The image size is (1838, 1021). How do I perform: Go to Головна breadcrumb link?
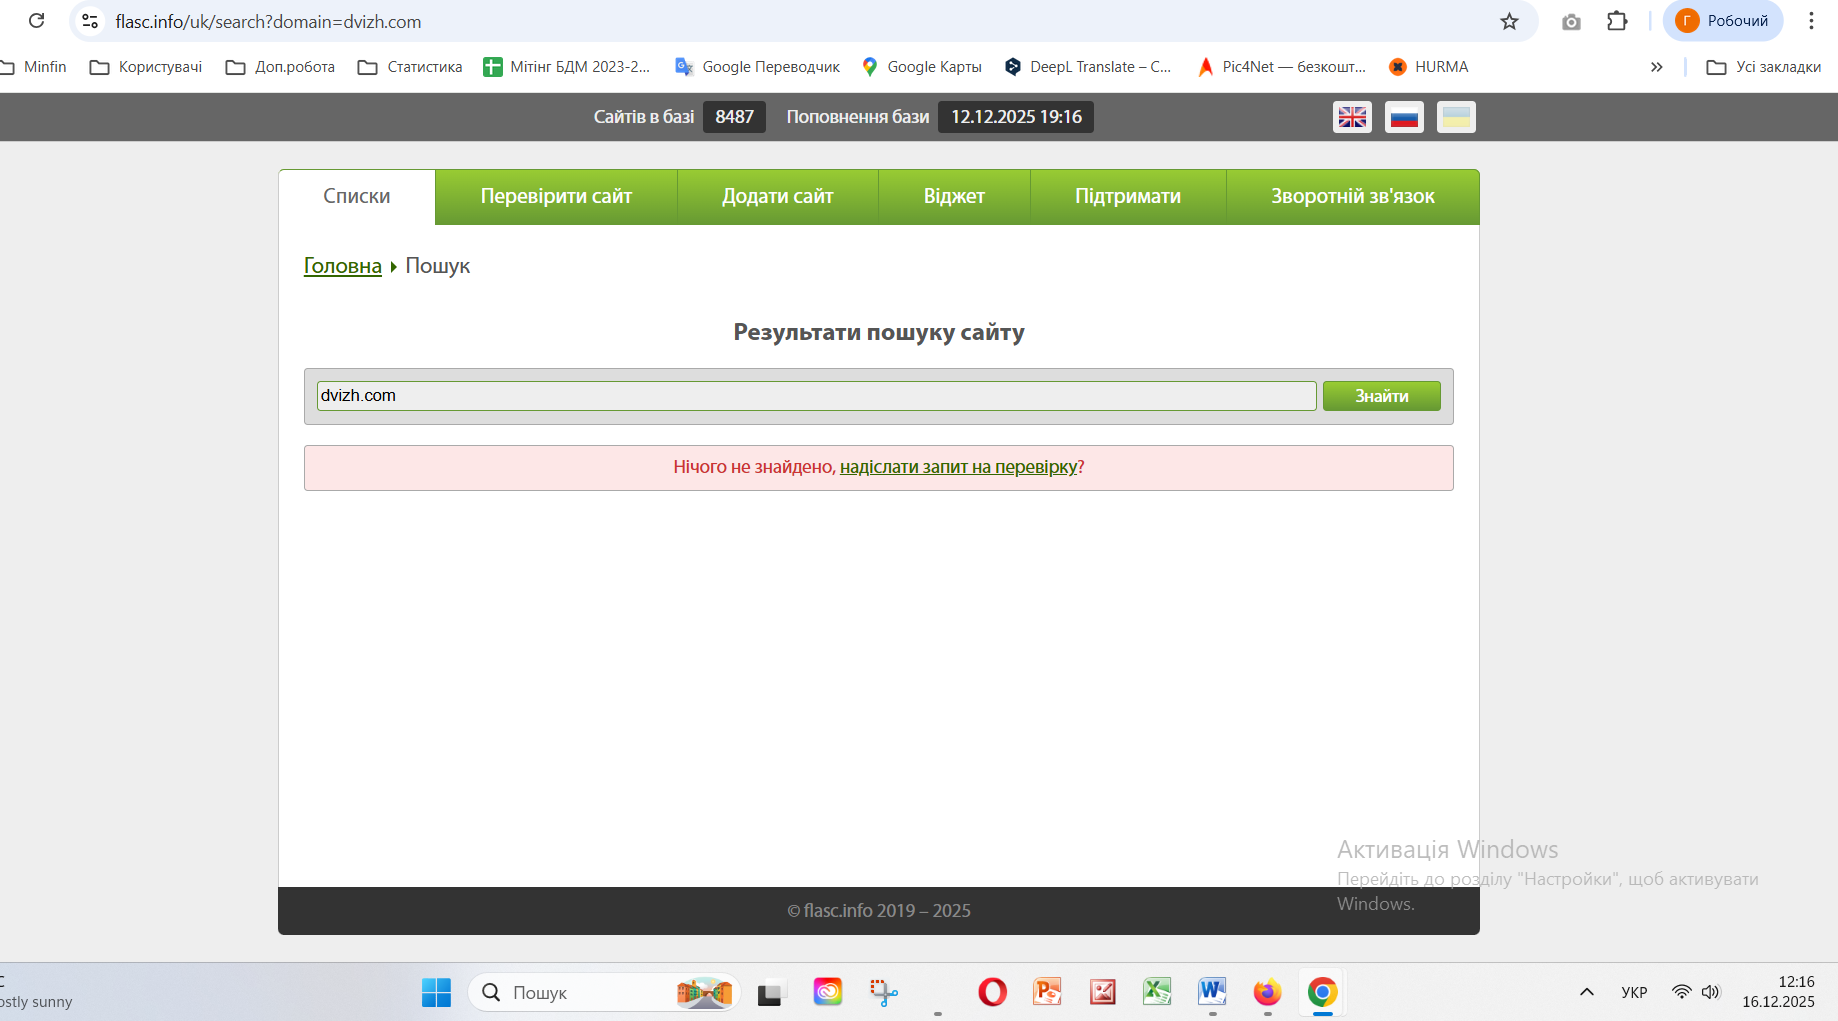pyautogui.click(x=343, y=266)
